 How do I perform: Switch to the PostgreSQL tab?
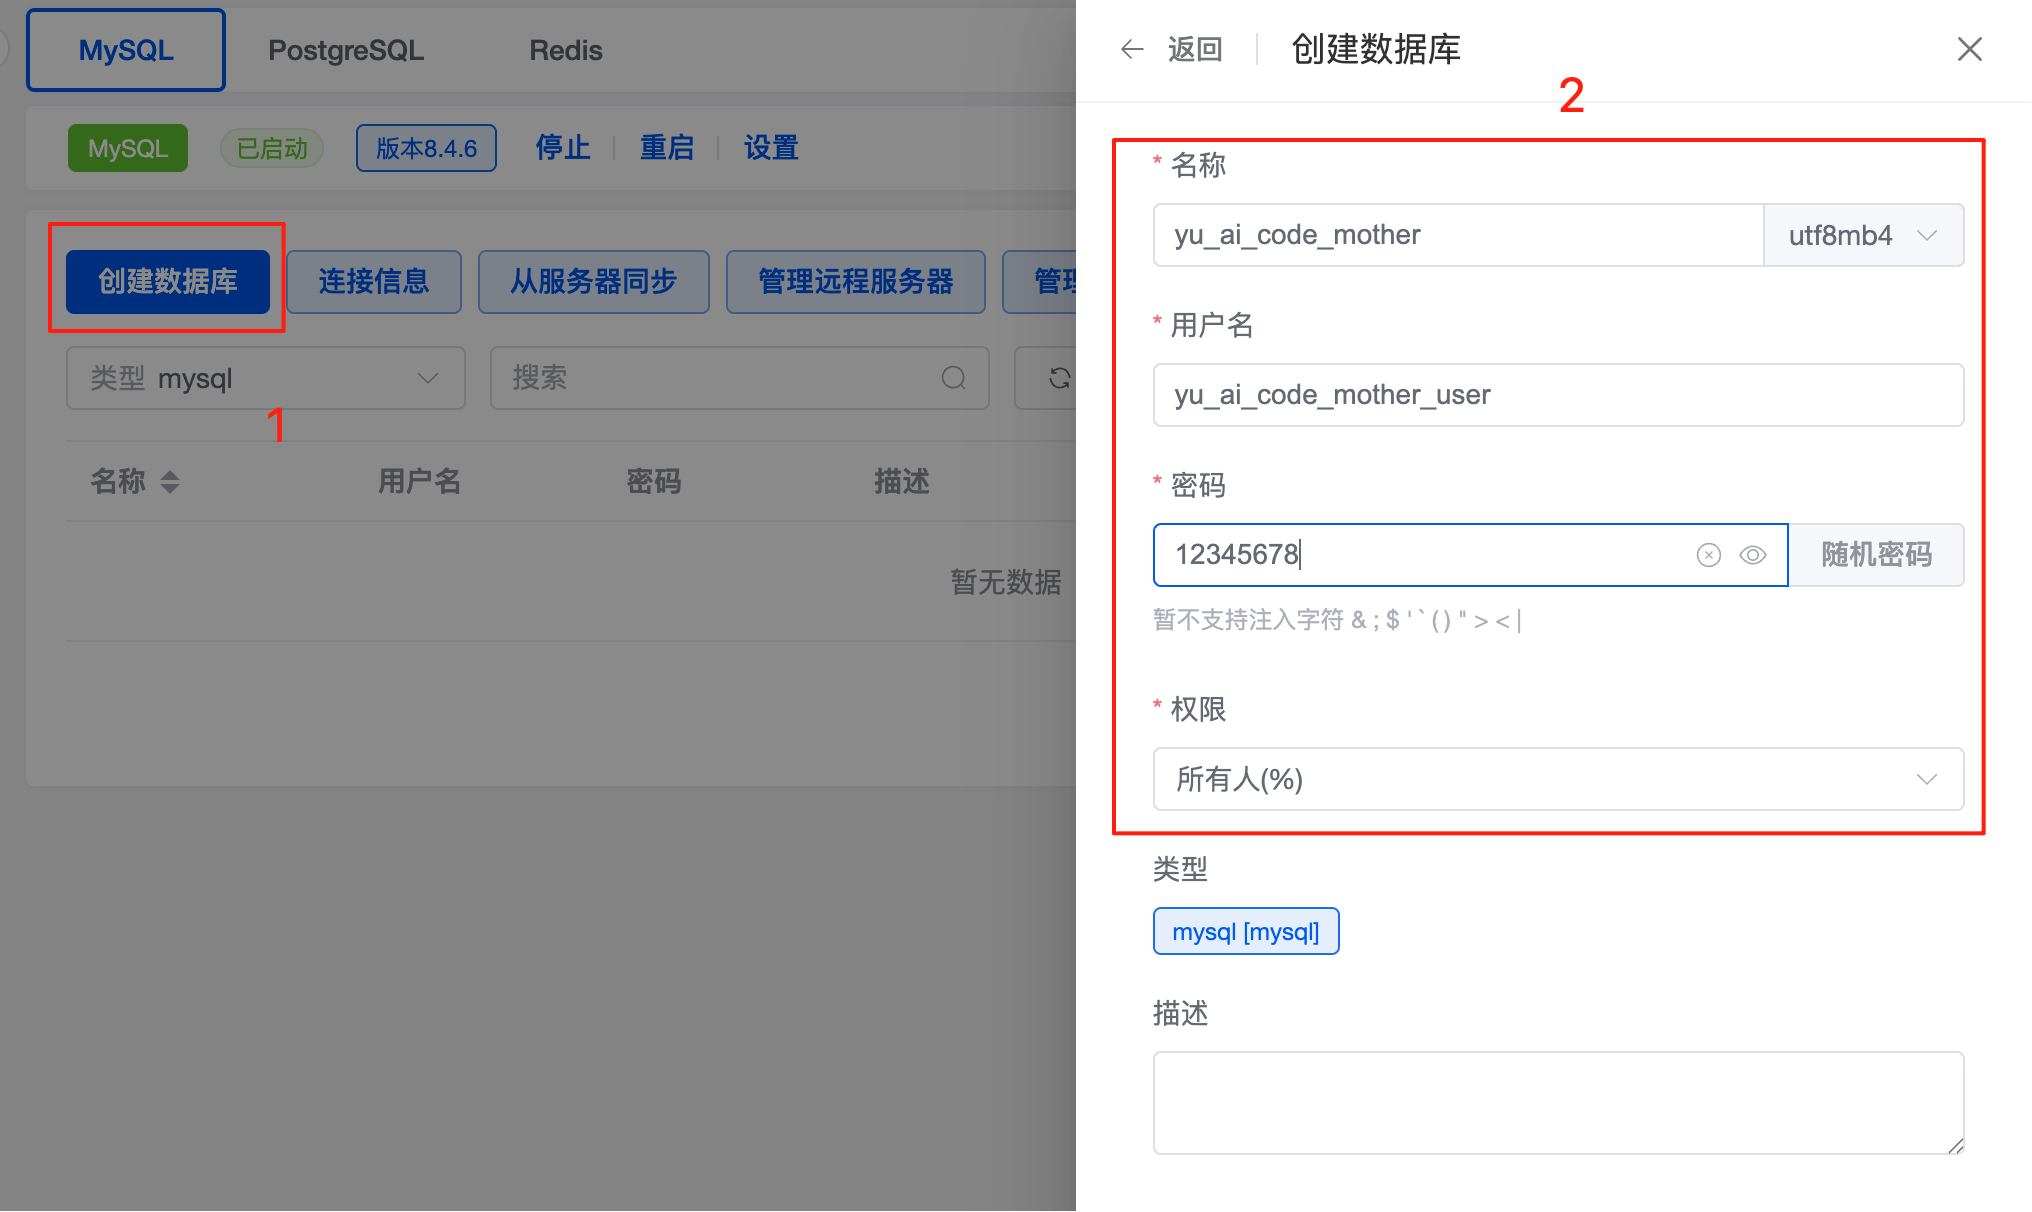(x=345, y=50)
